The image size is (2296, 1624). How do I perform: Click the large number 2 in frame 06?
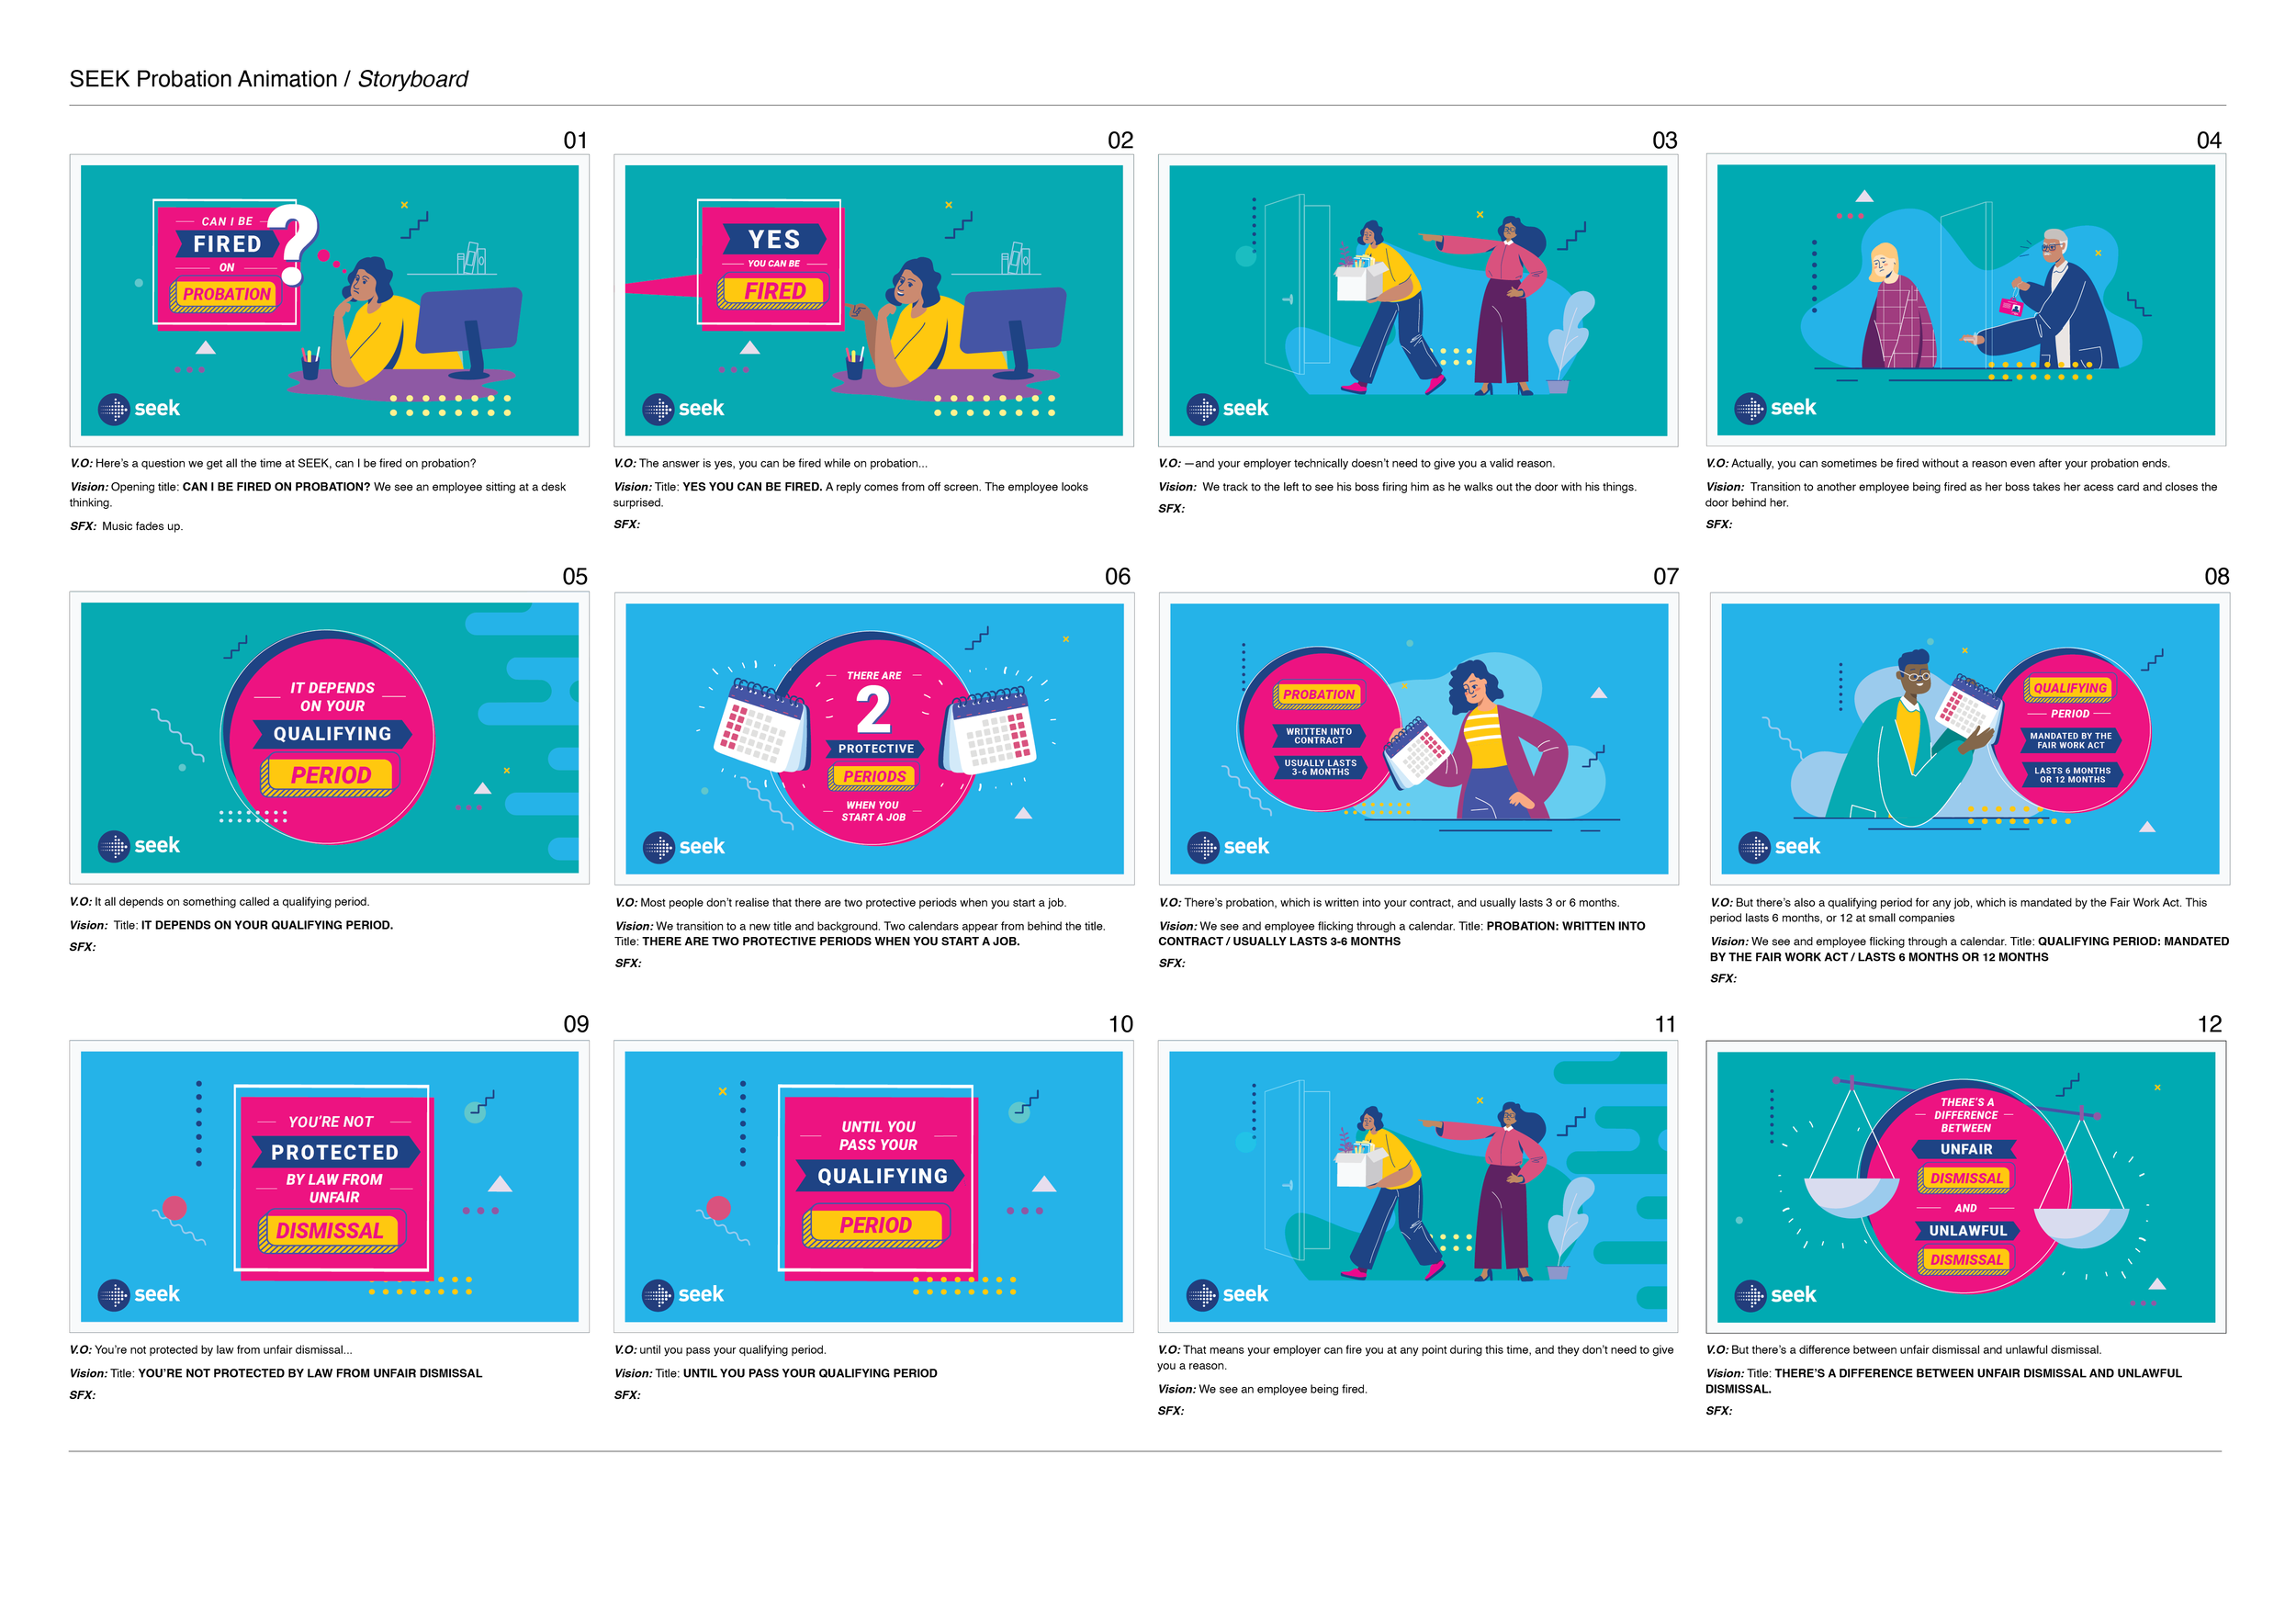[x=873, y=709]
